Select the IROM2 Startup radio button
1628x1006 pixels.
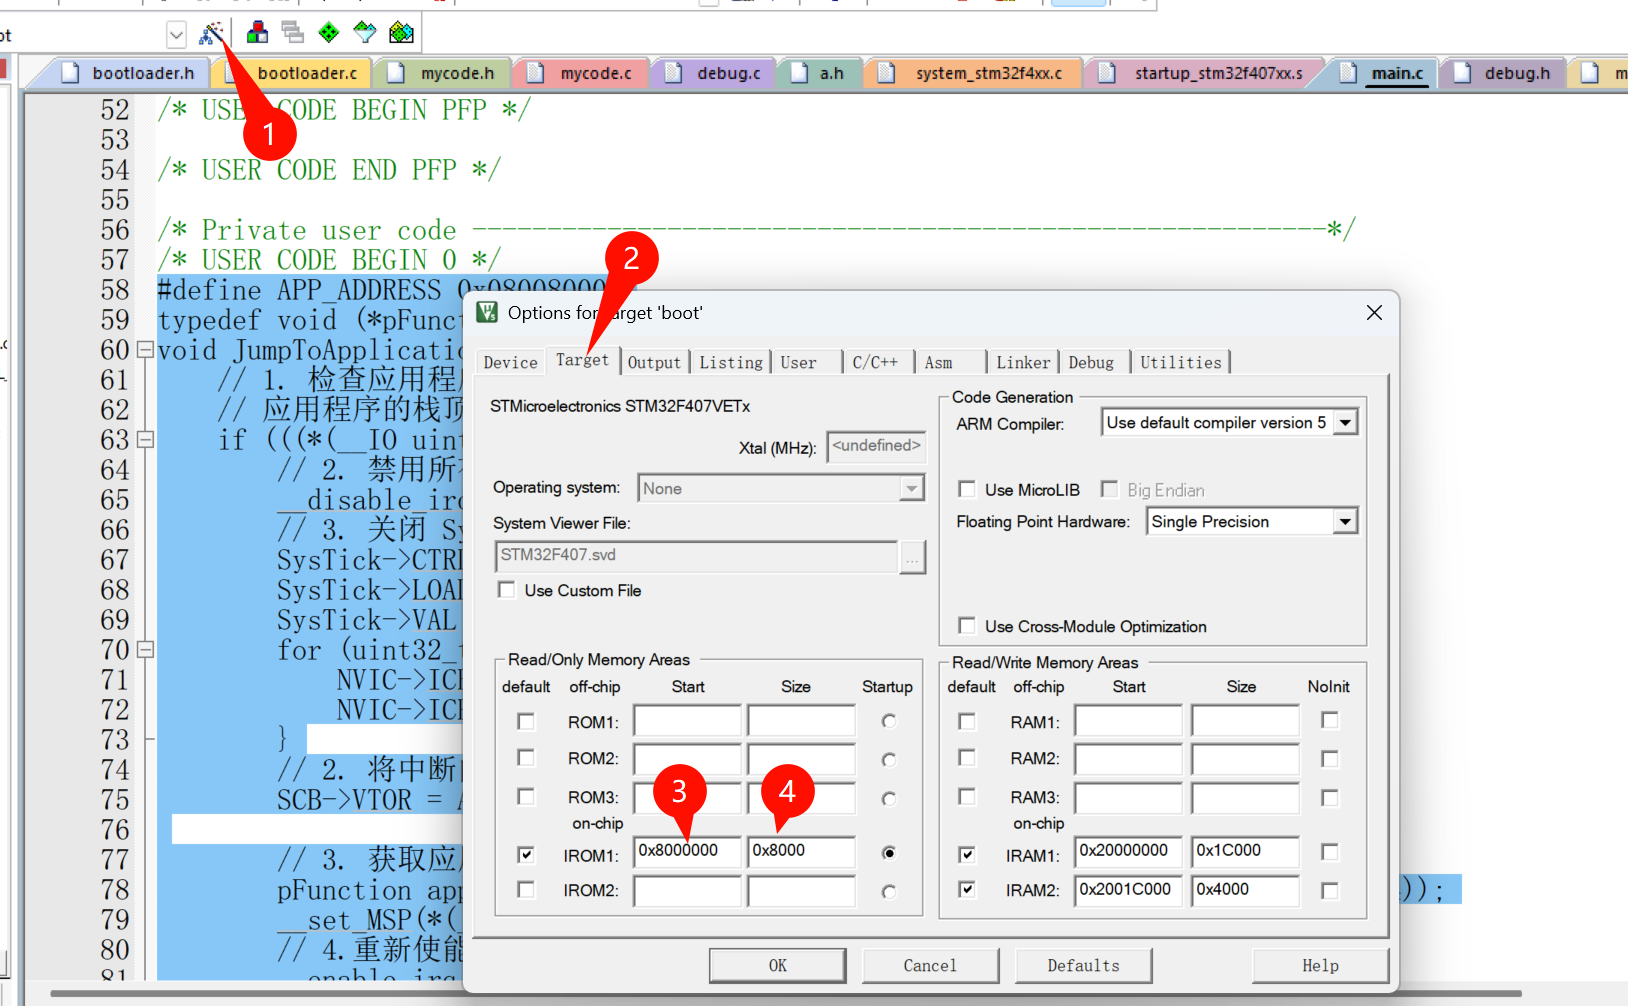point(889,892)
